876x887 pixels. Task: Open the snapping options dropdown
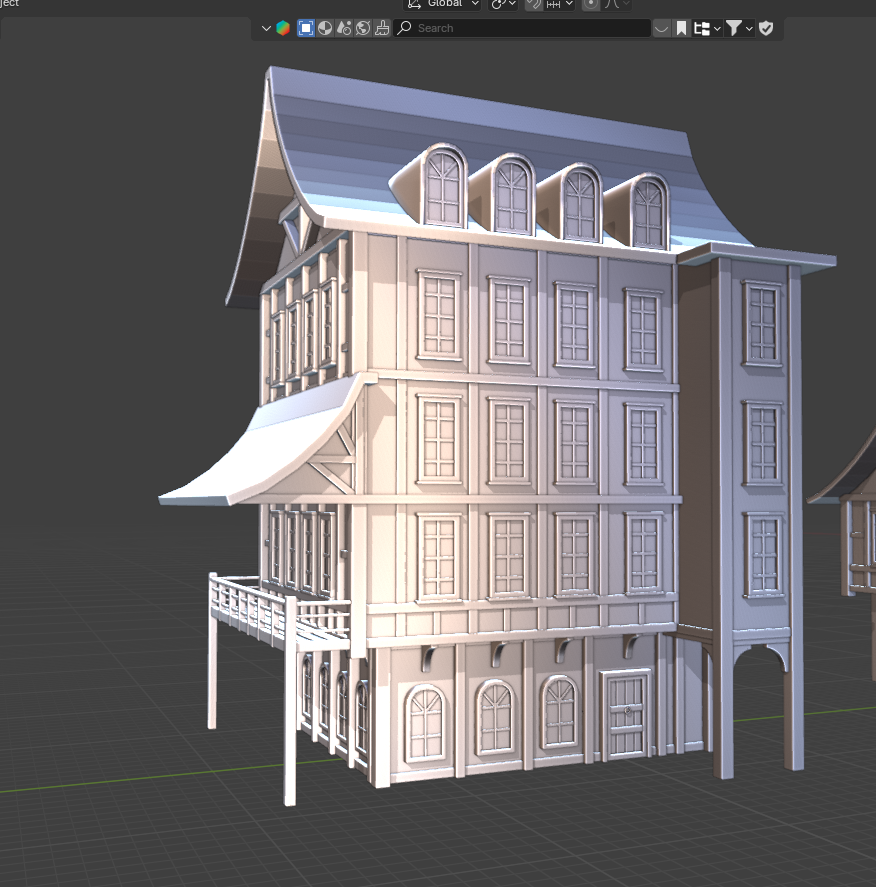point(559,4)
